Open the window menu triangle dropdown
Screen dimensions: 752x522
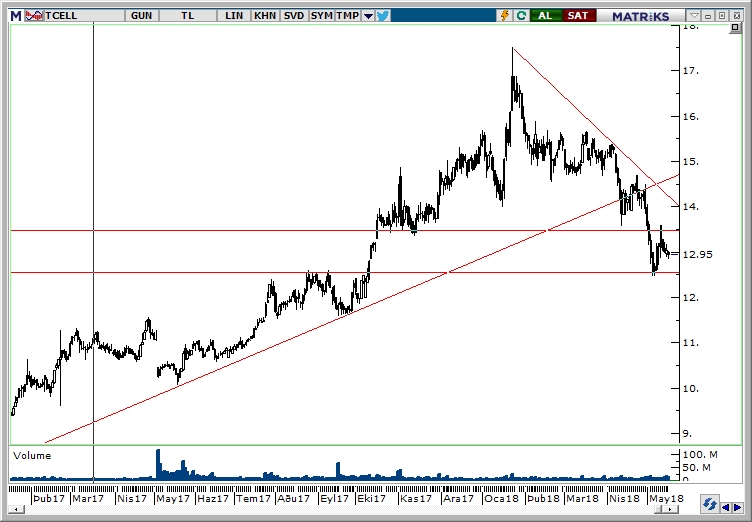(x=693, y=16)
